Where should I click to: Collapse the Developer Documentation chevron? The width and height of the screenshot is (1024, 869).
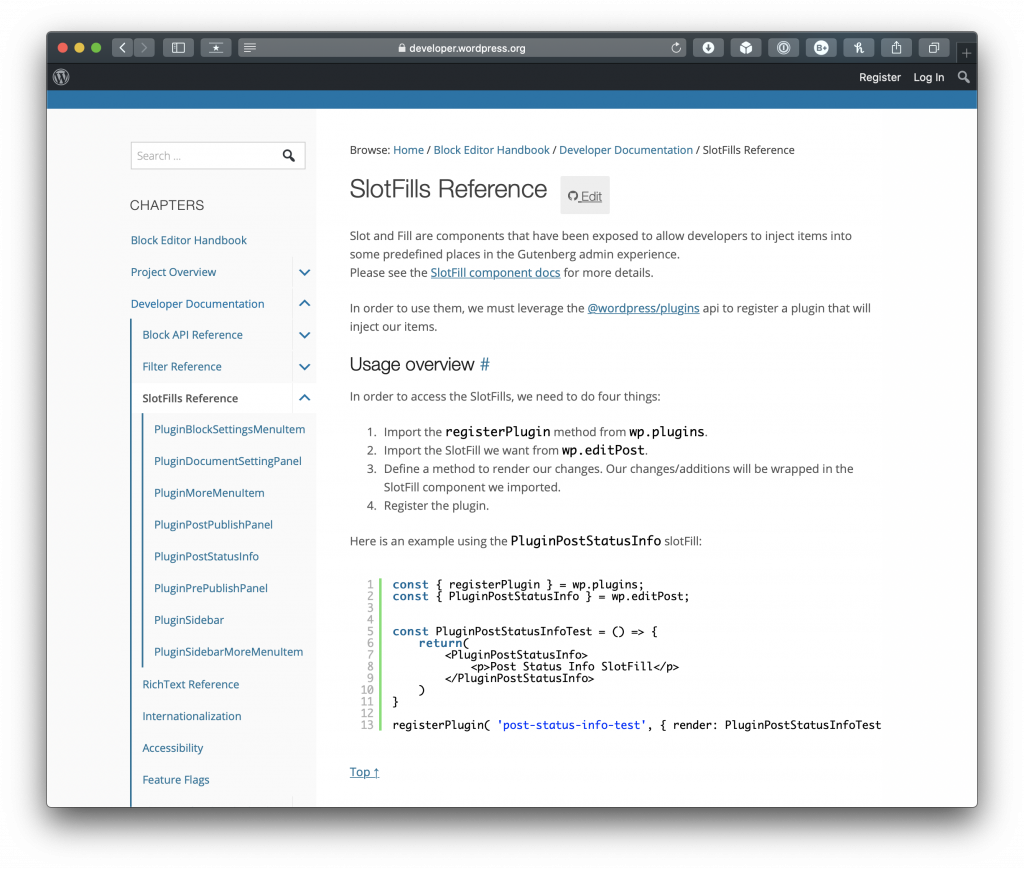coord(304,304)
